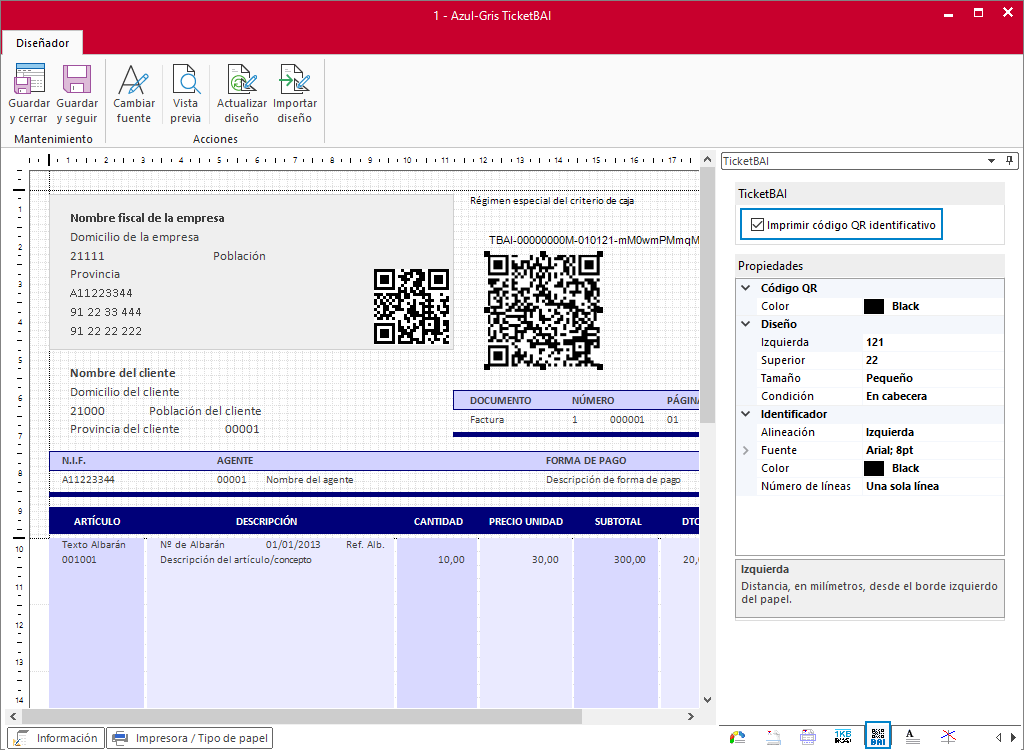Minimize the Azul-Gris TicketBAI window
This screenshot has height=750, width=1024.
tap(948, 14)
